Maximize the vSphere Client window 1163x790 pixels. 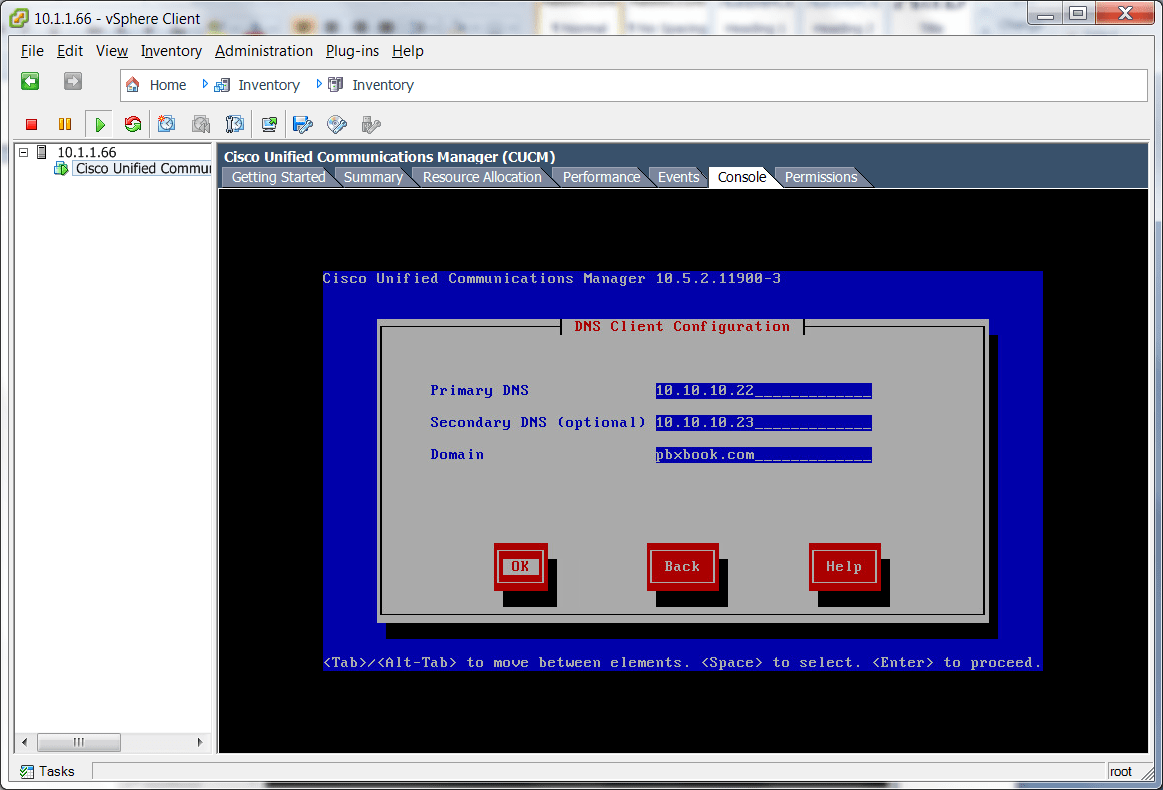(1078, 13)
